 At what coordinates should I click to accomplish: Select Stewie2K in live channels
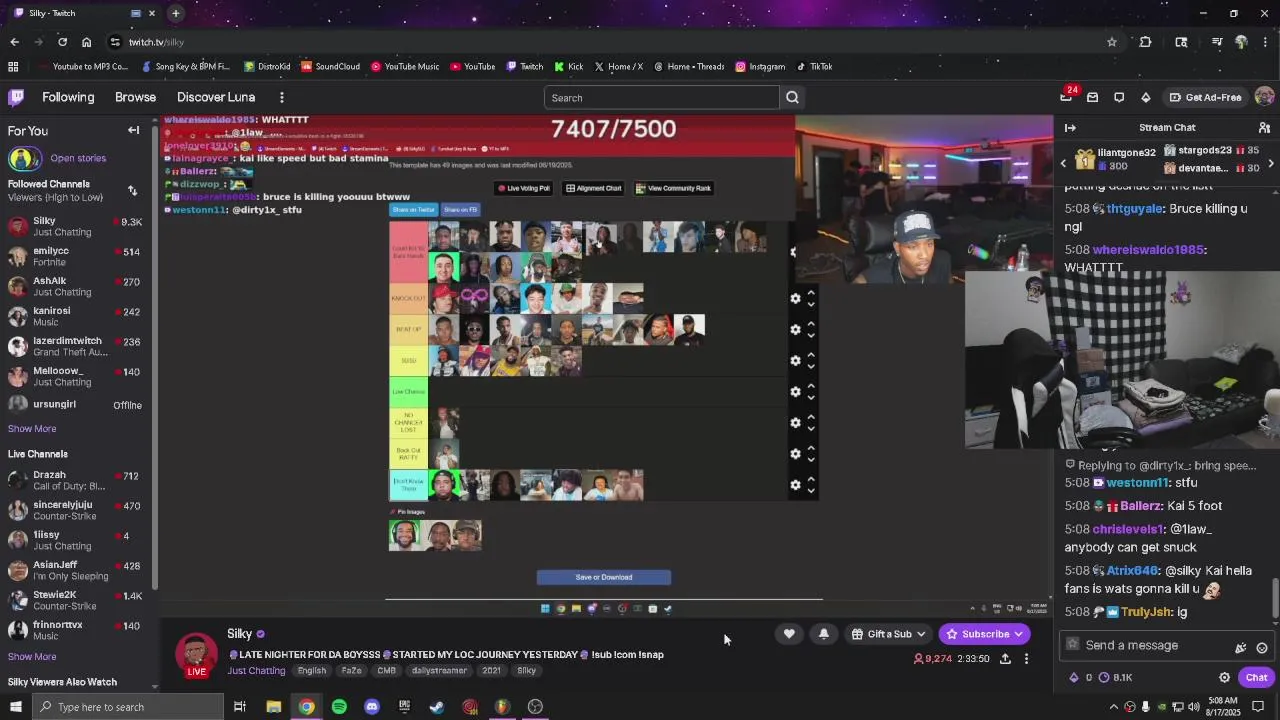pos(77,601)
